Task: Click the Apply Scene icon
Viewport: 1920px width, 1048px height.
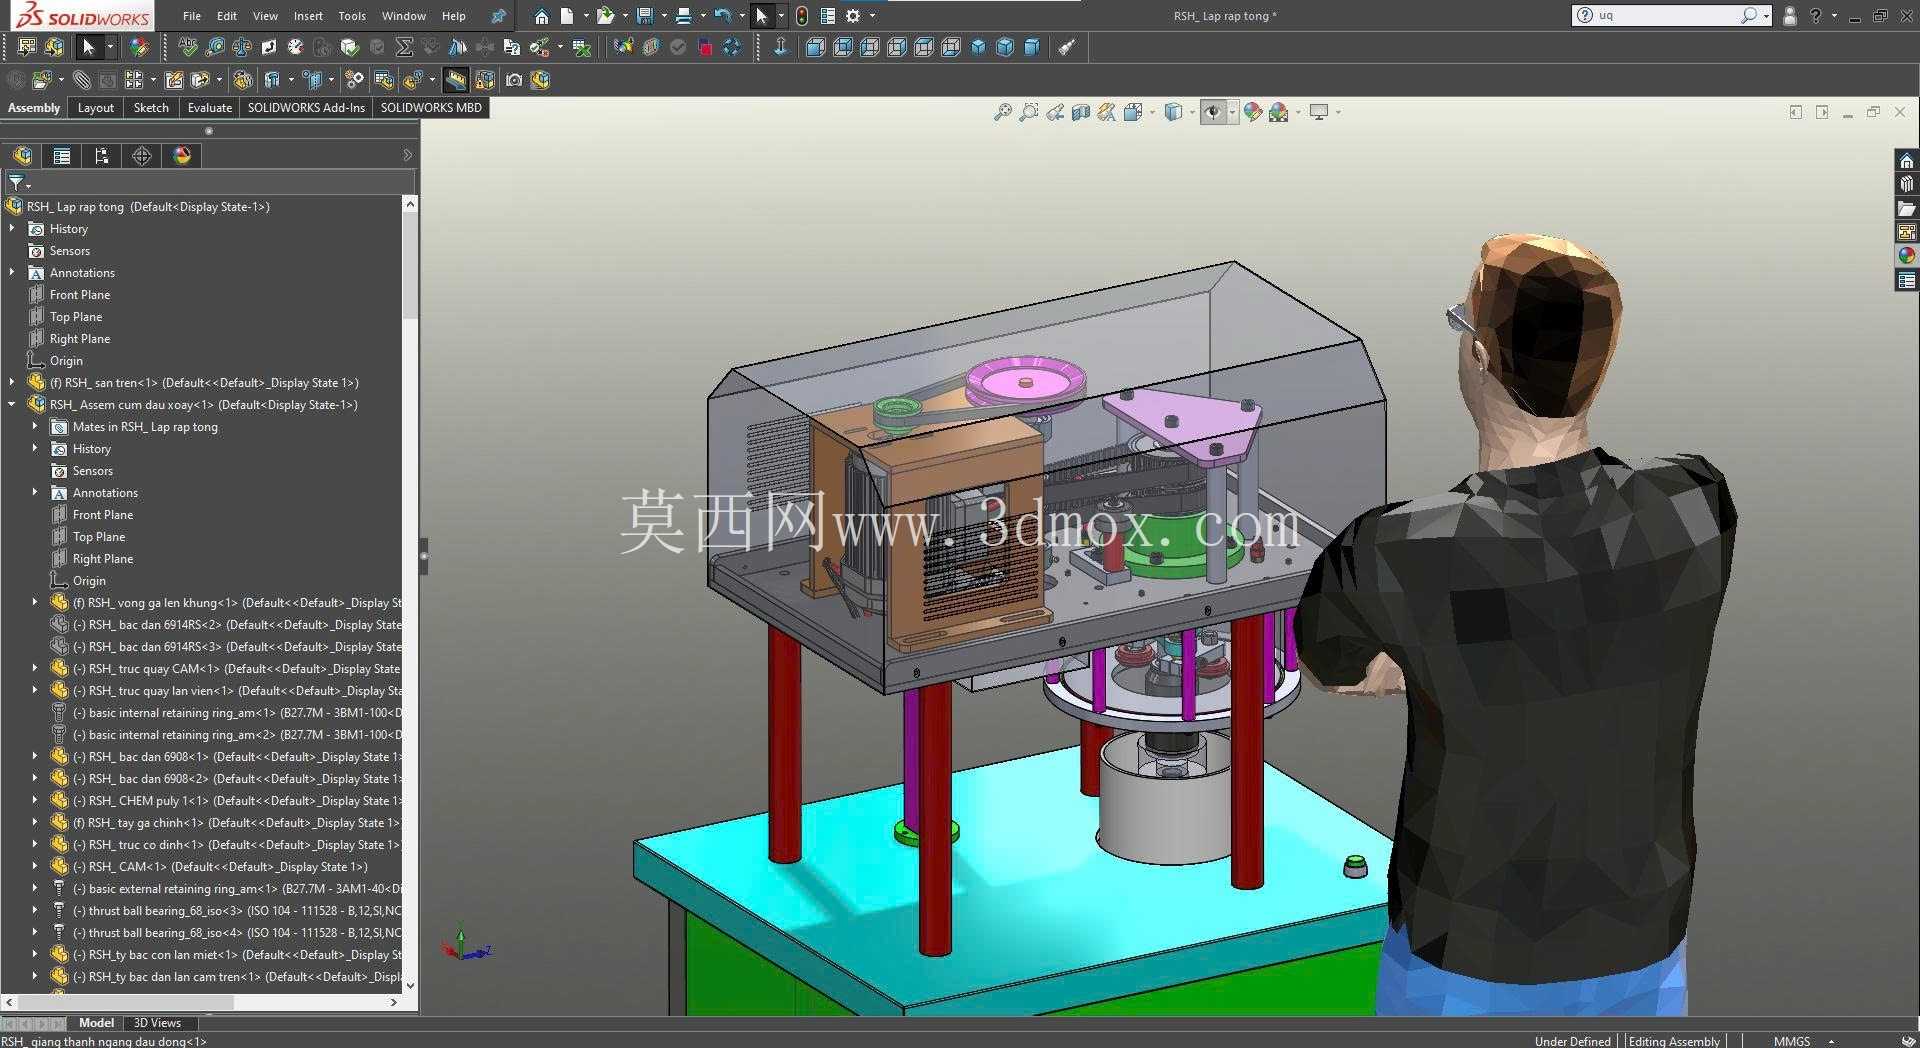Action: coord(1278,112)
